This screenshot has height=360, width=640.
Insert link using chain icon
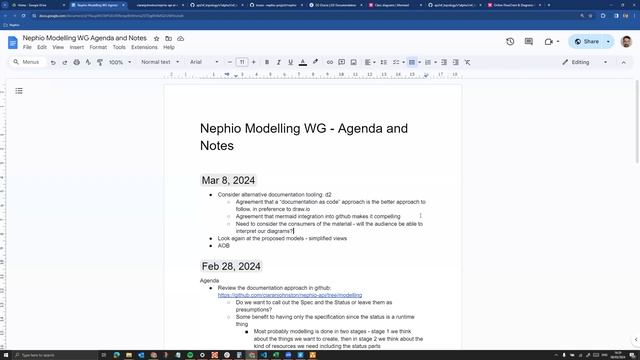329,62
